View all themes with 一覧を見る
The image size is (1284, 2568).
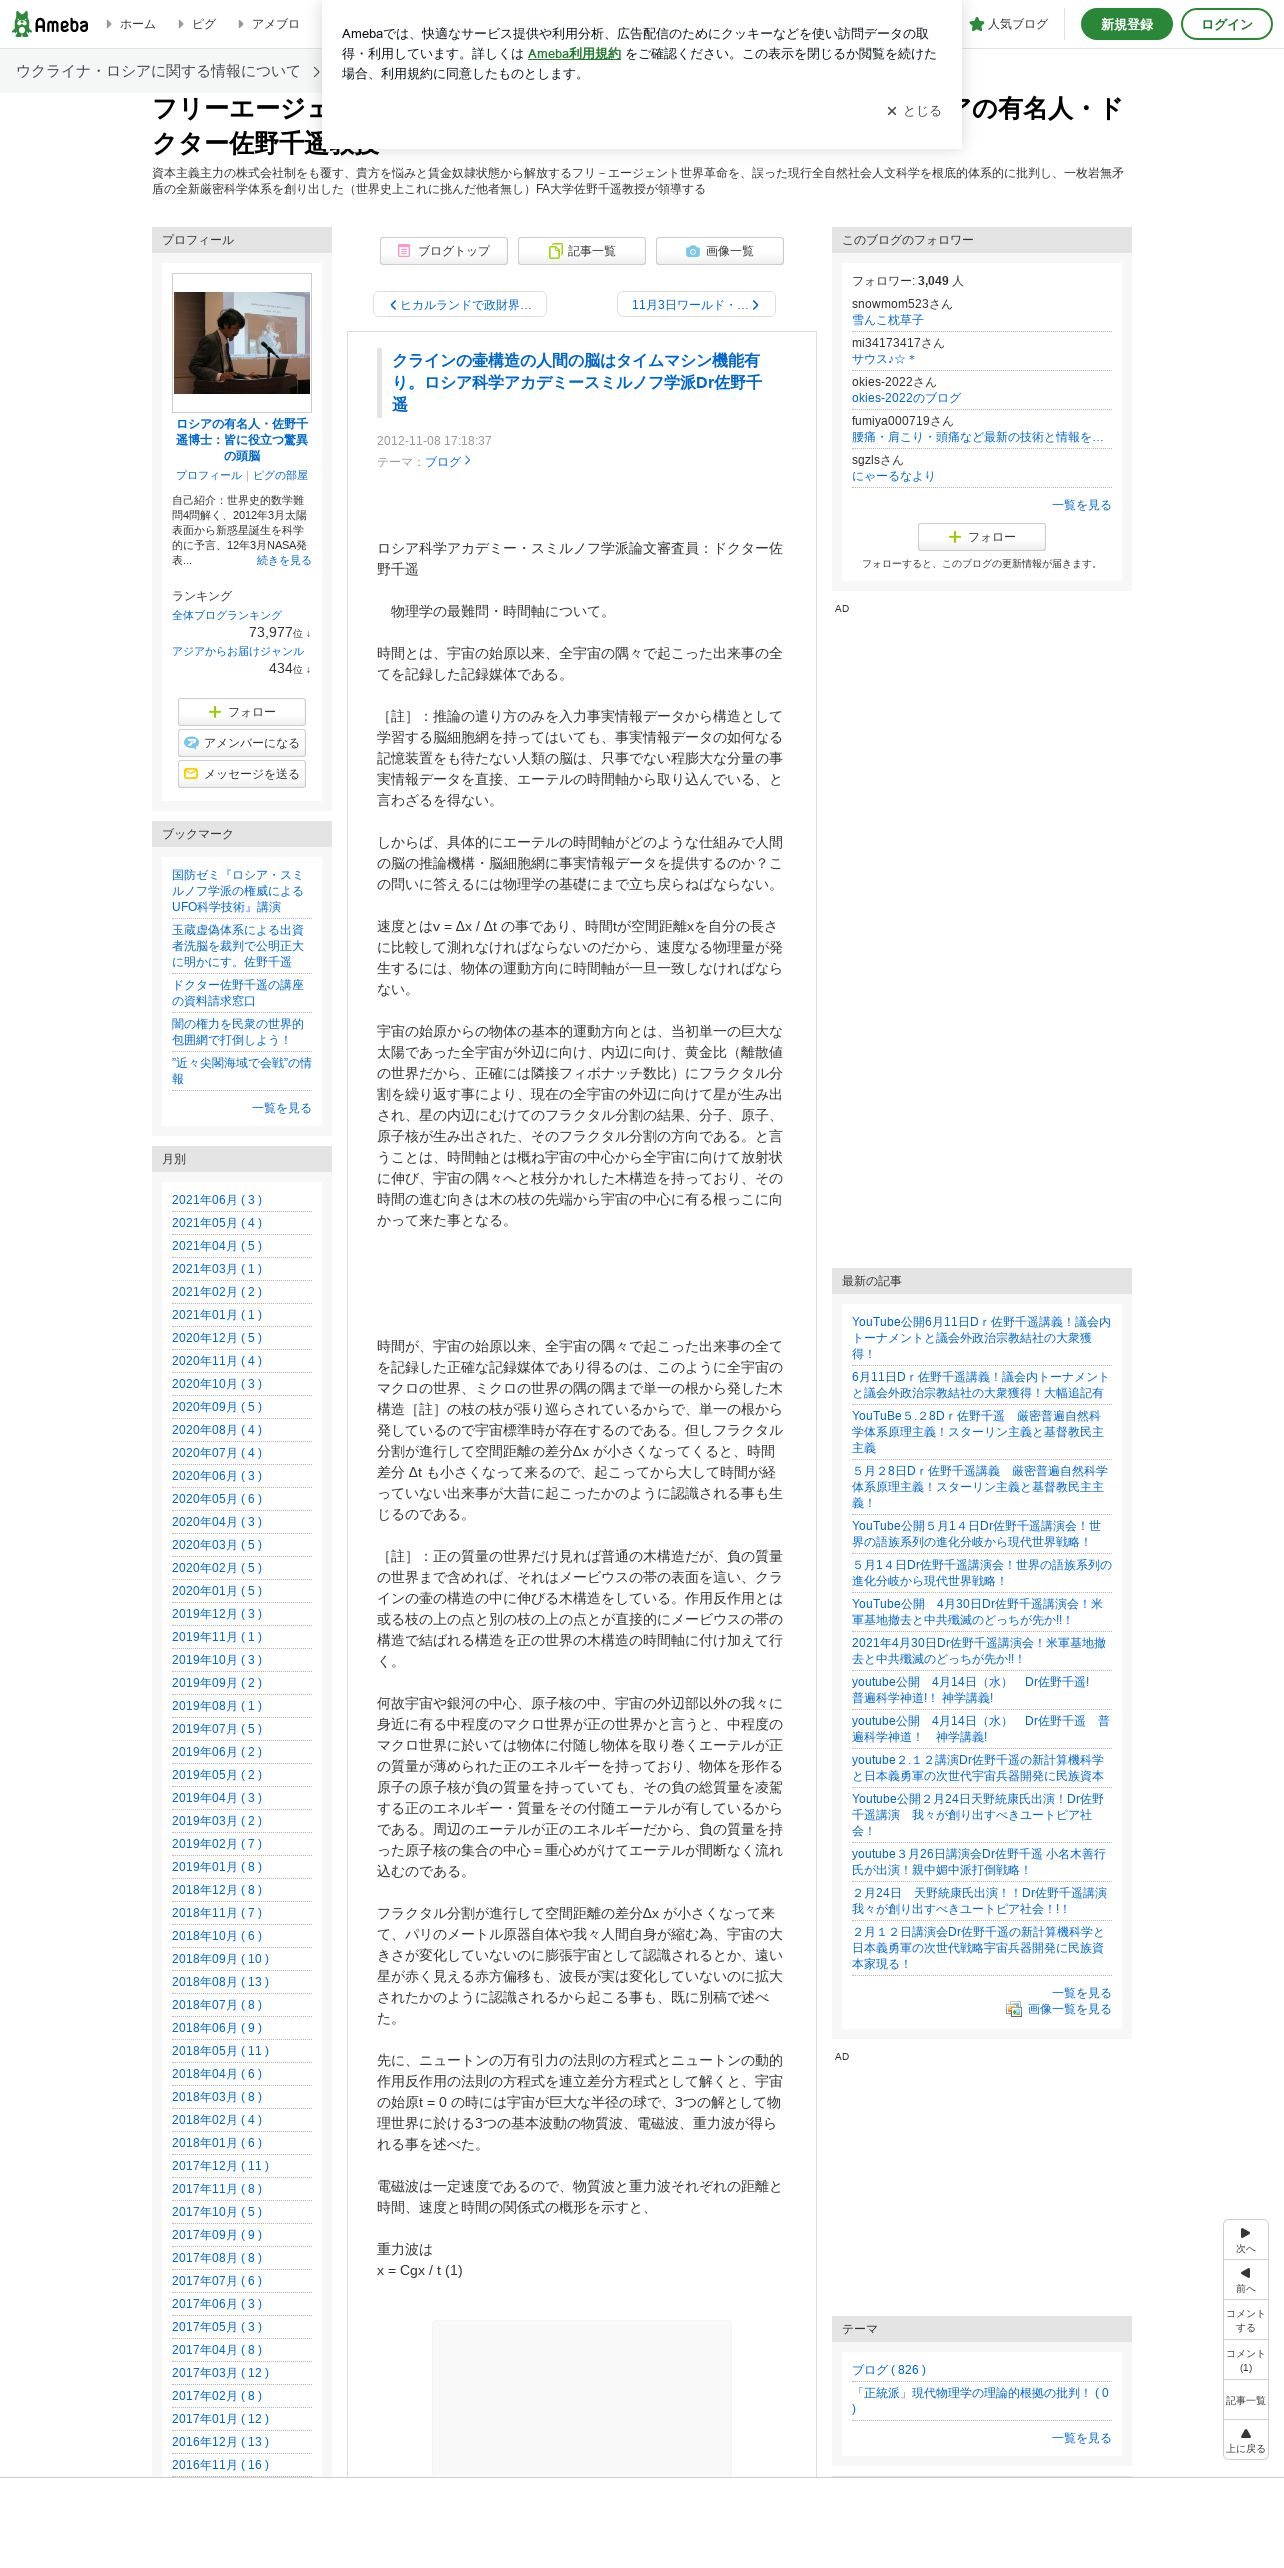tap(1082, 2438)
